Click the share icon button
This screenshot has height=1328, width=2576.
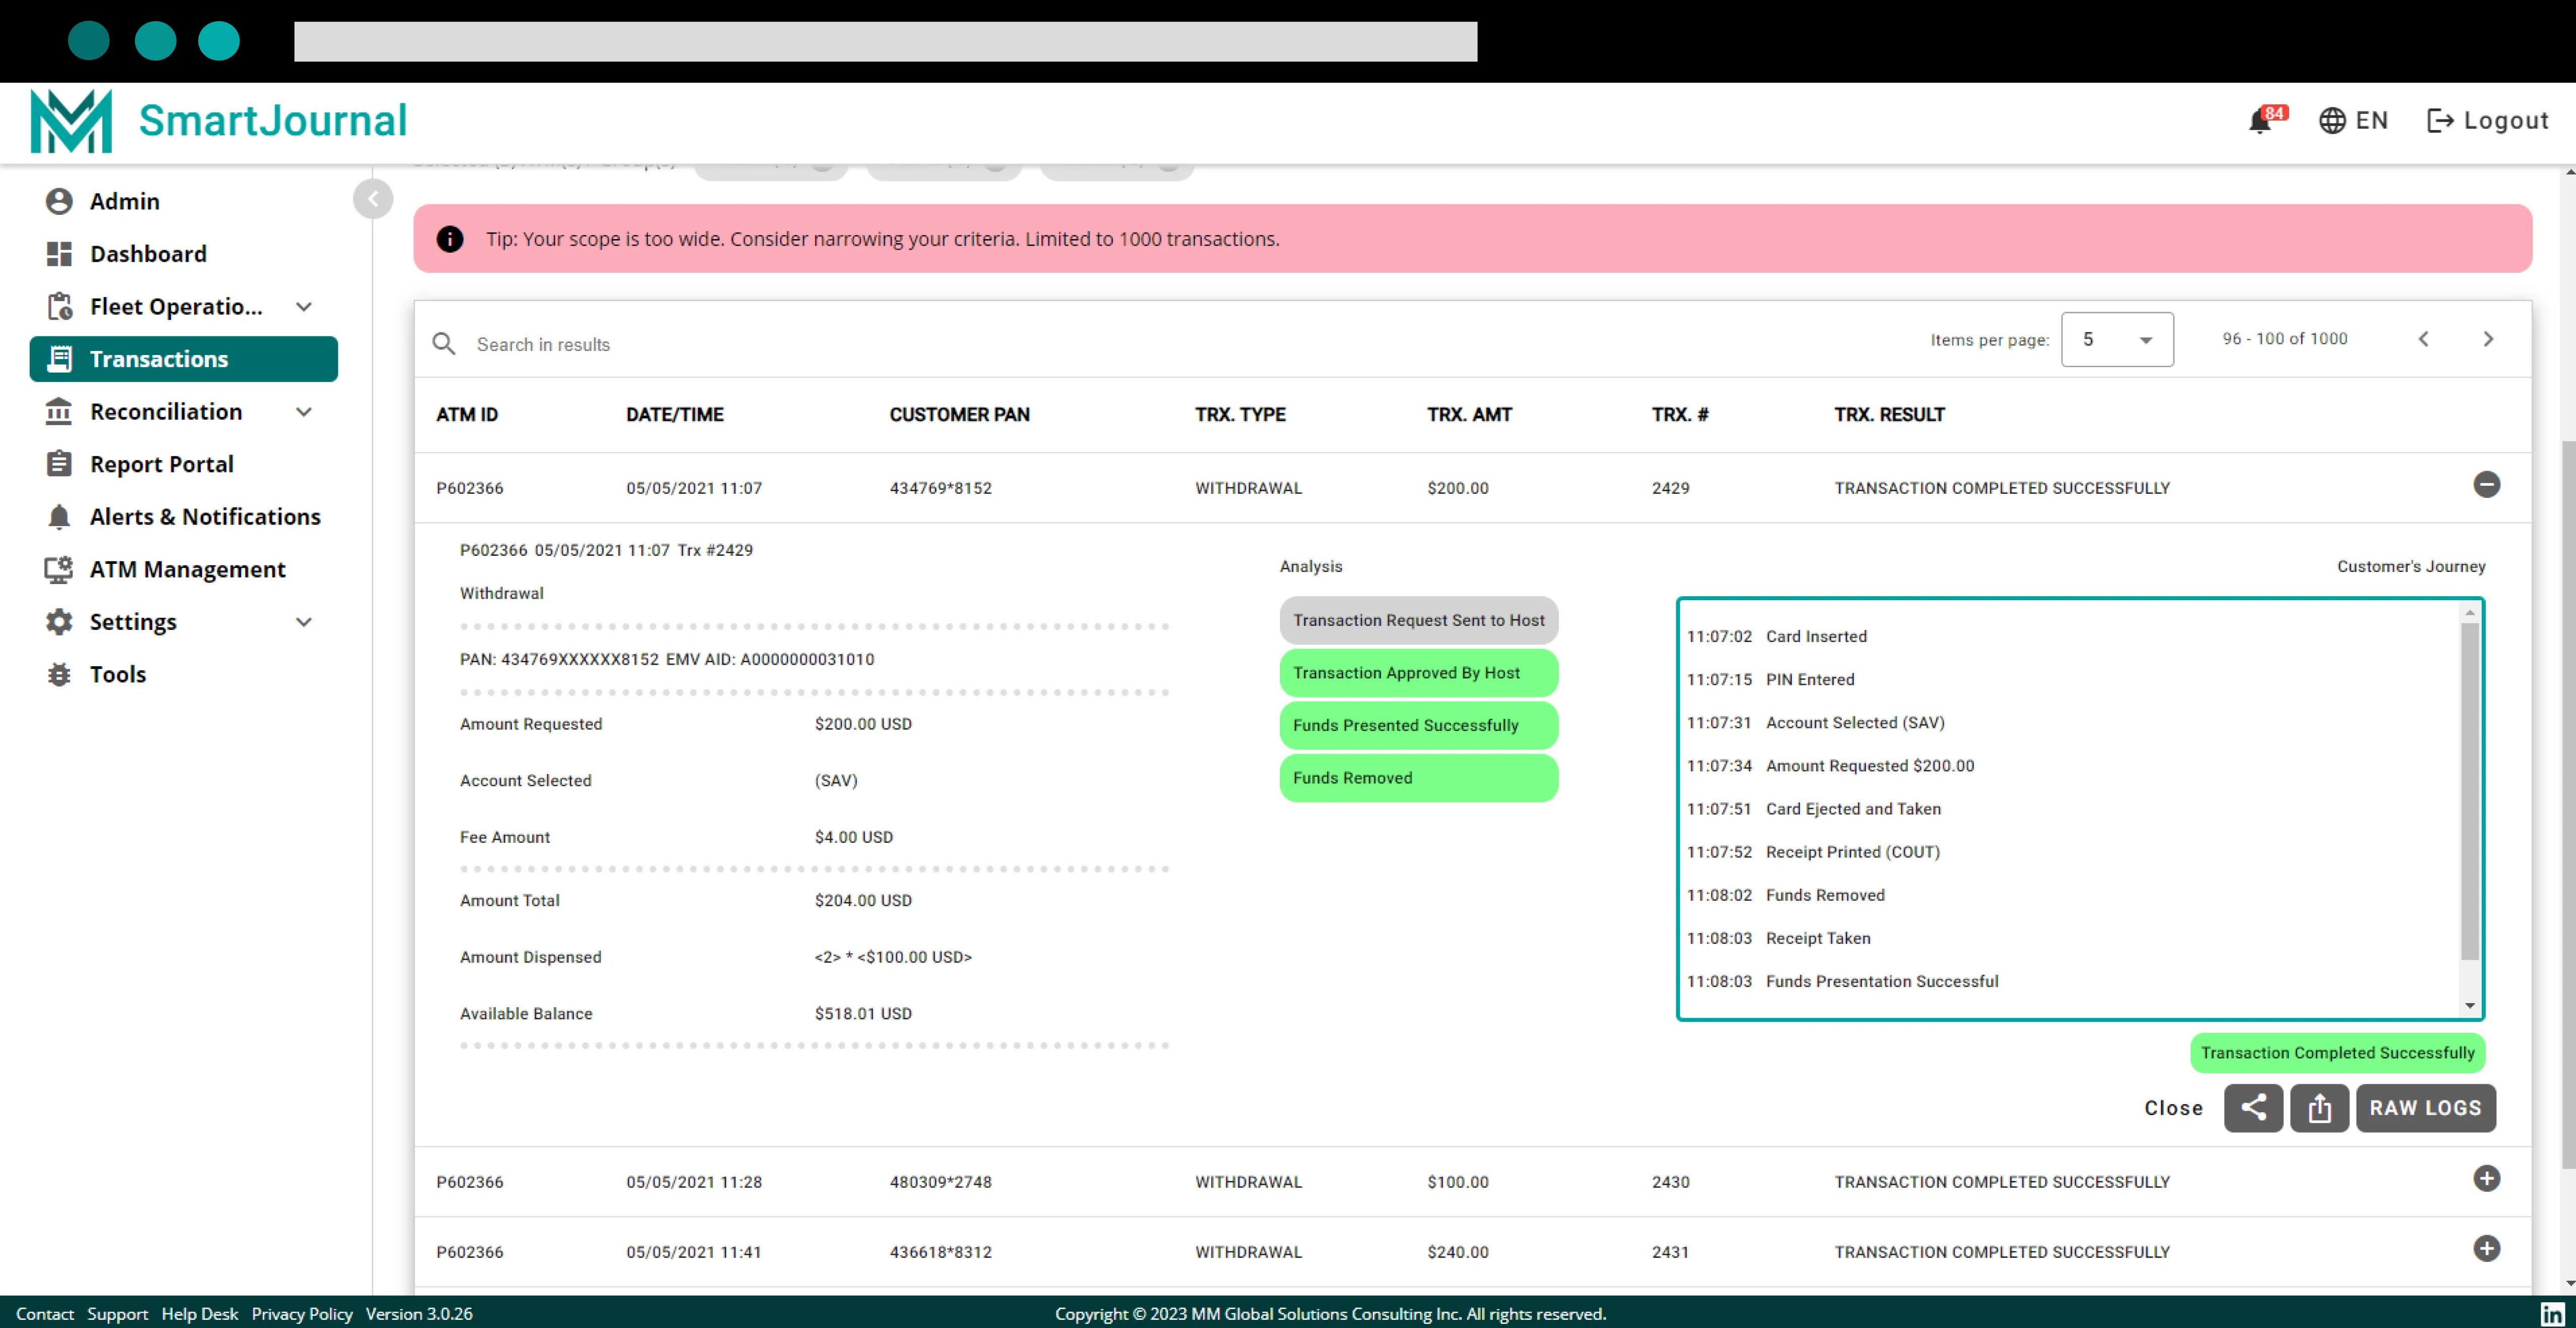pos(2253,1108)
